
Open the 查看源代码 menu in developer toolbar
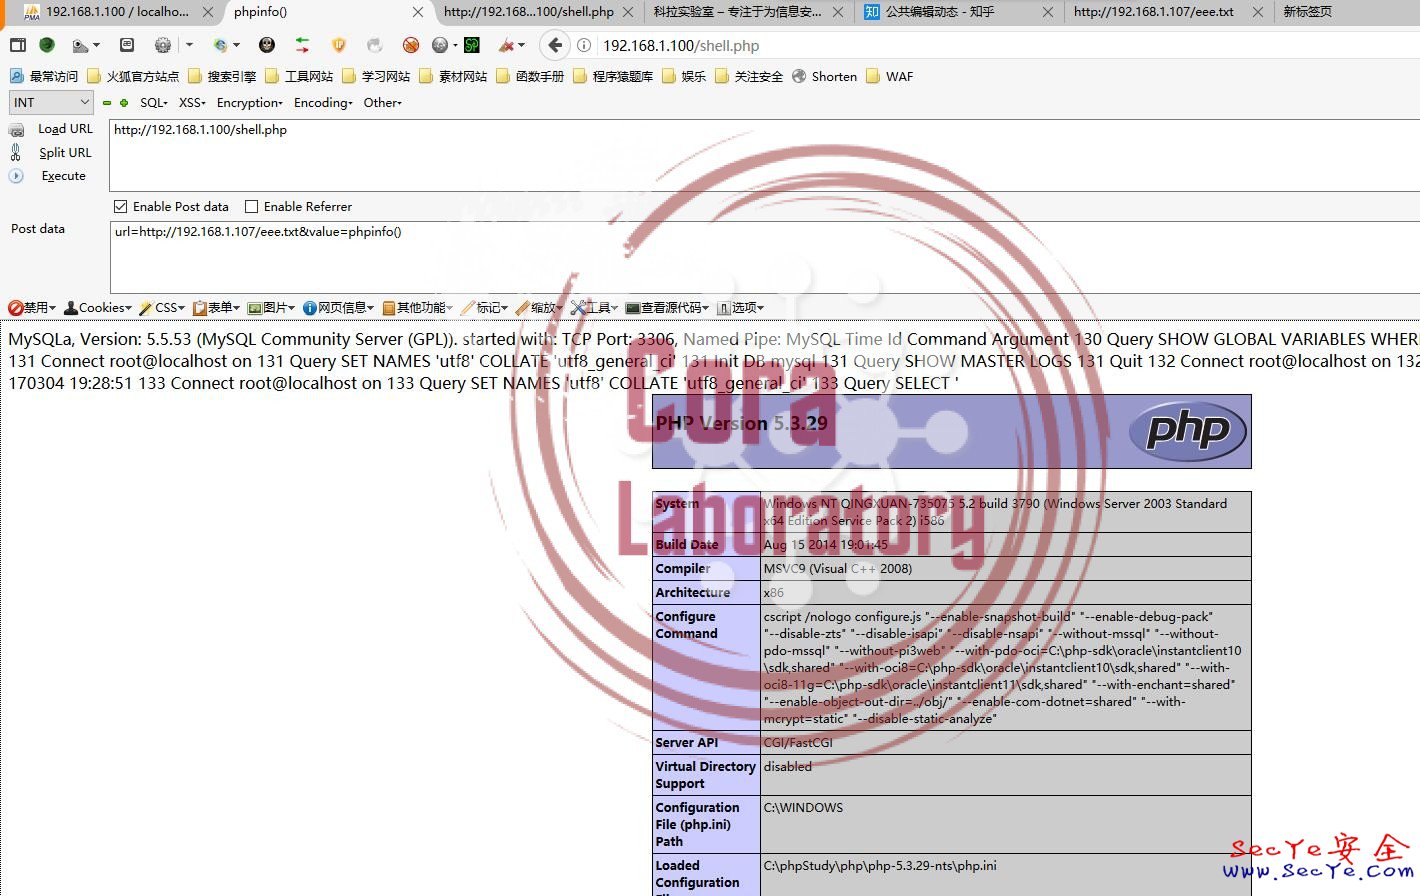(x=668, y=308)
